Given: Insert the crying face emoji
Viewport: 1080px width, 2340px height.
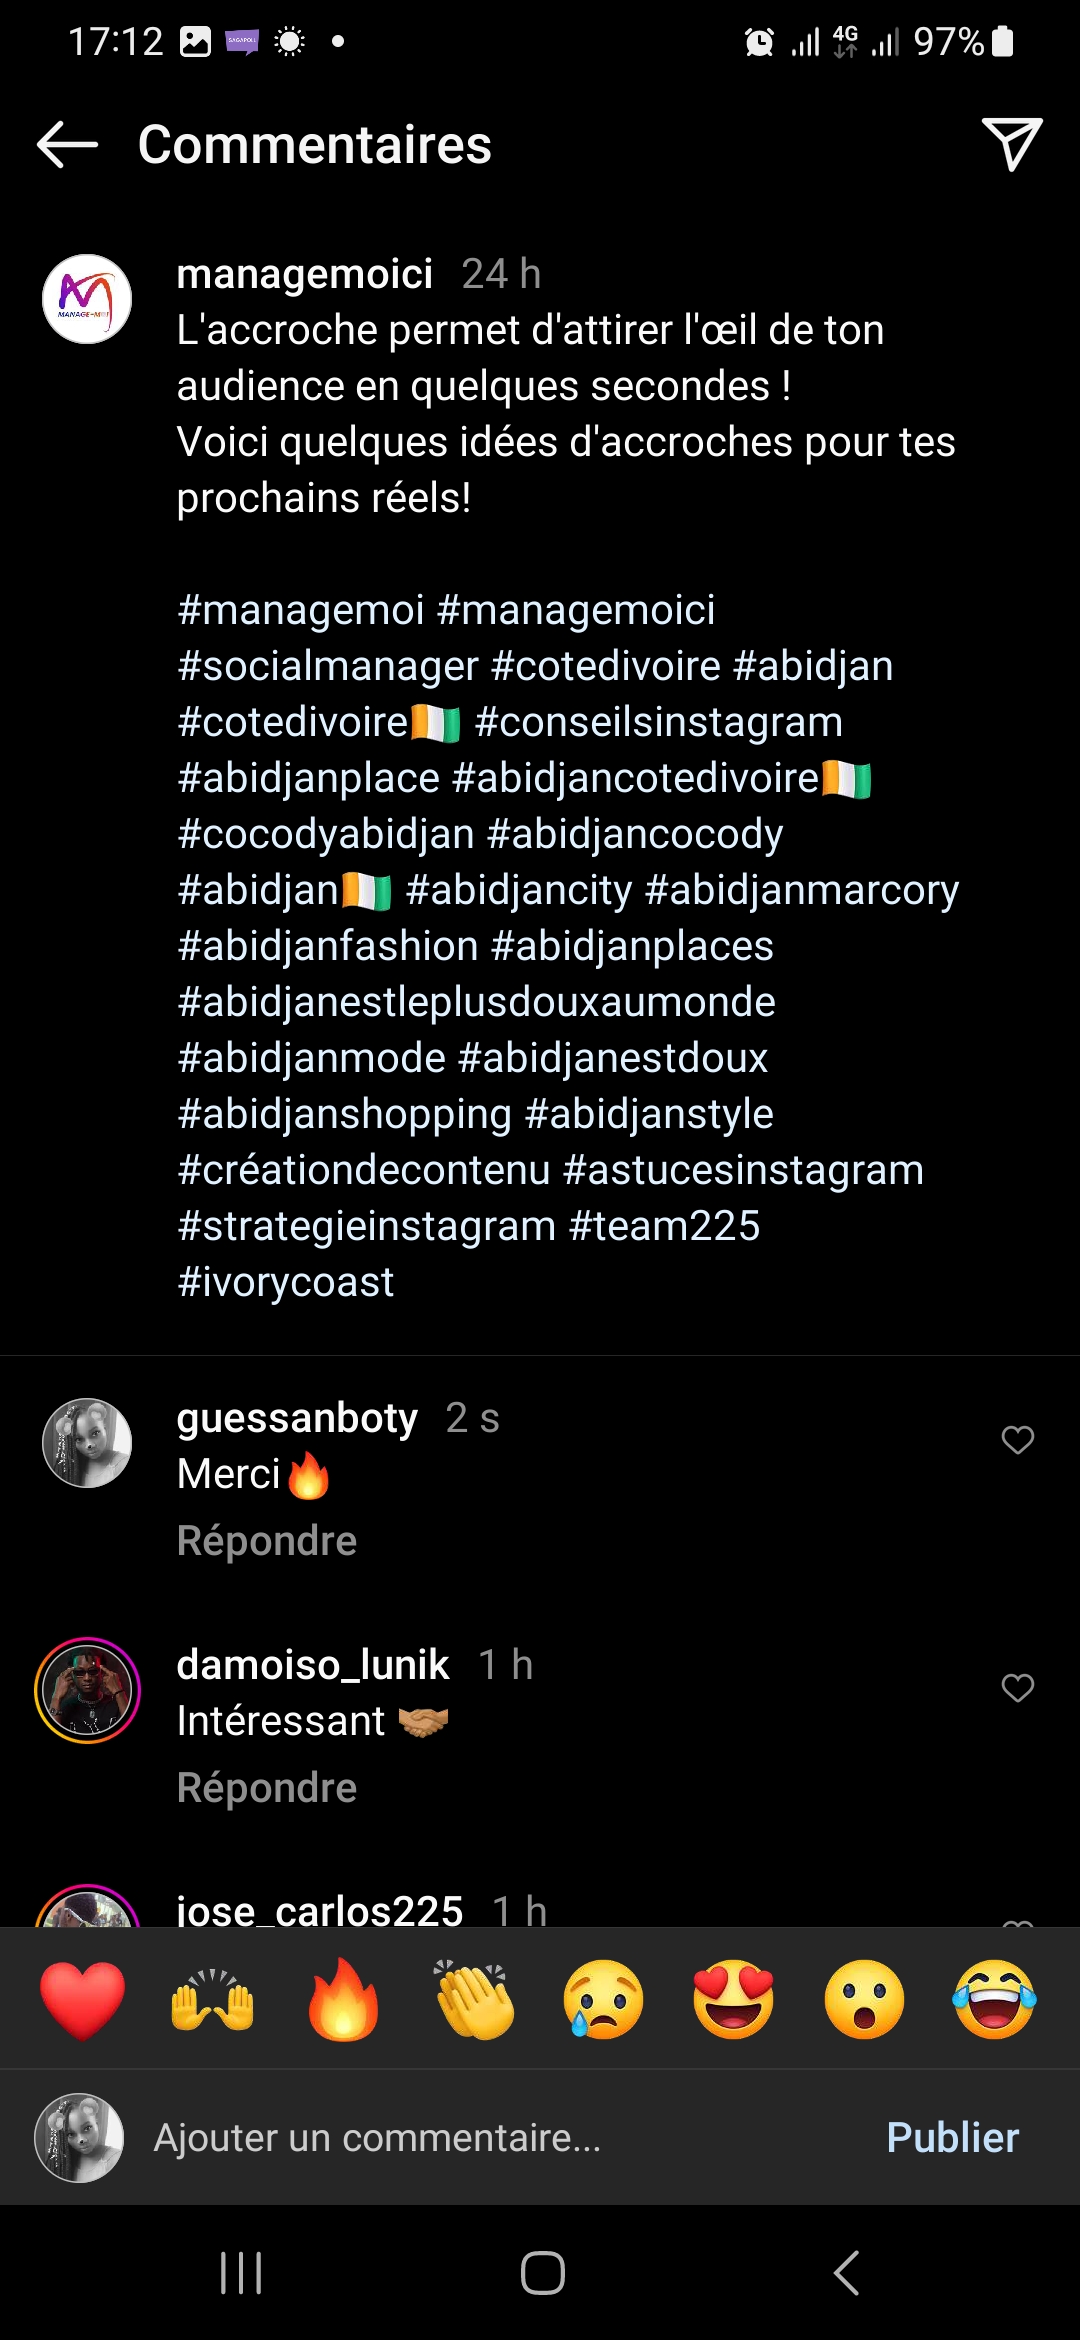Looking at the screenshot, I should pyautogui.click(x=603, y=2000).
